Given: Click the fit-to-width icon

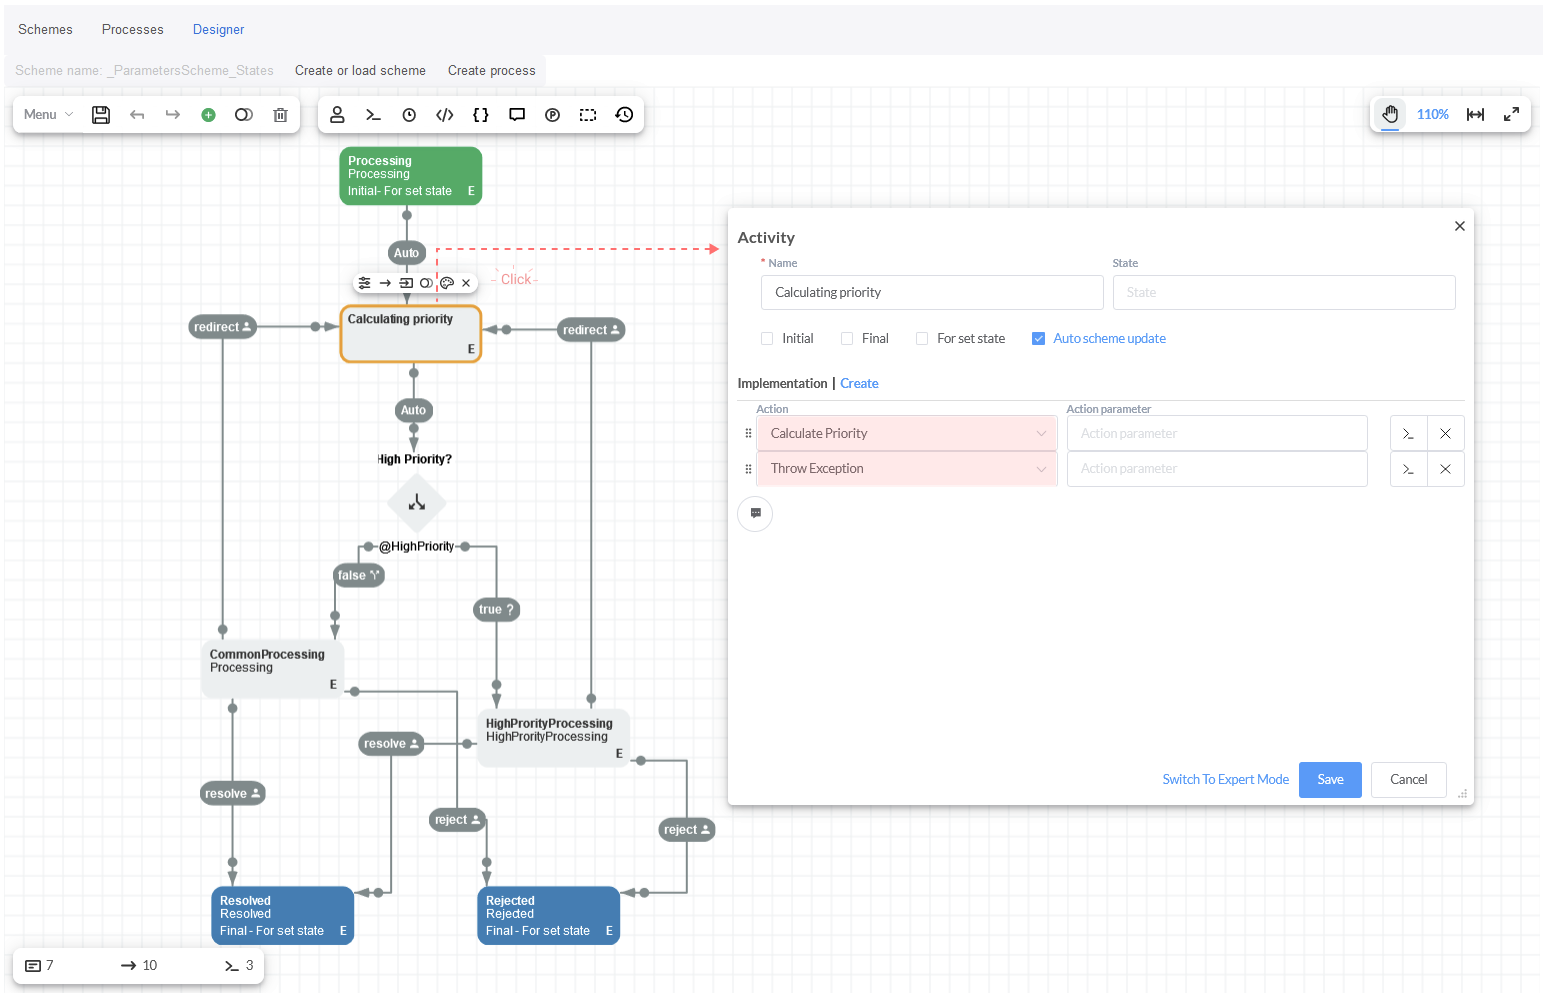Looking at the screenshot, I should point(1475,115).
